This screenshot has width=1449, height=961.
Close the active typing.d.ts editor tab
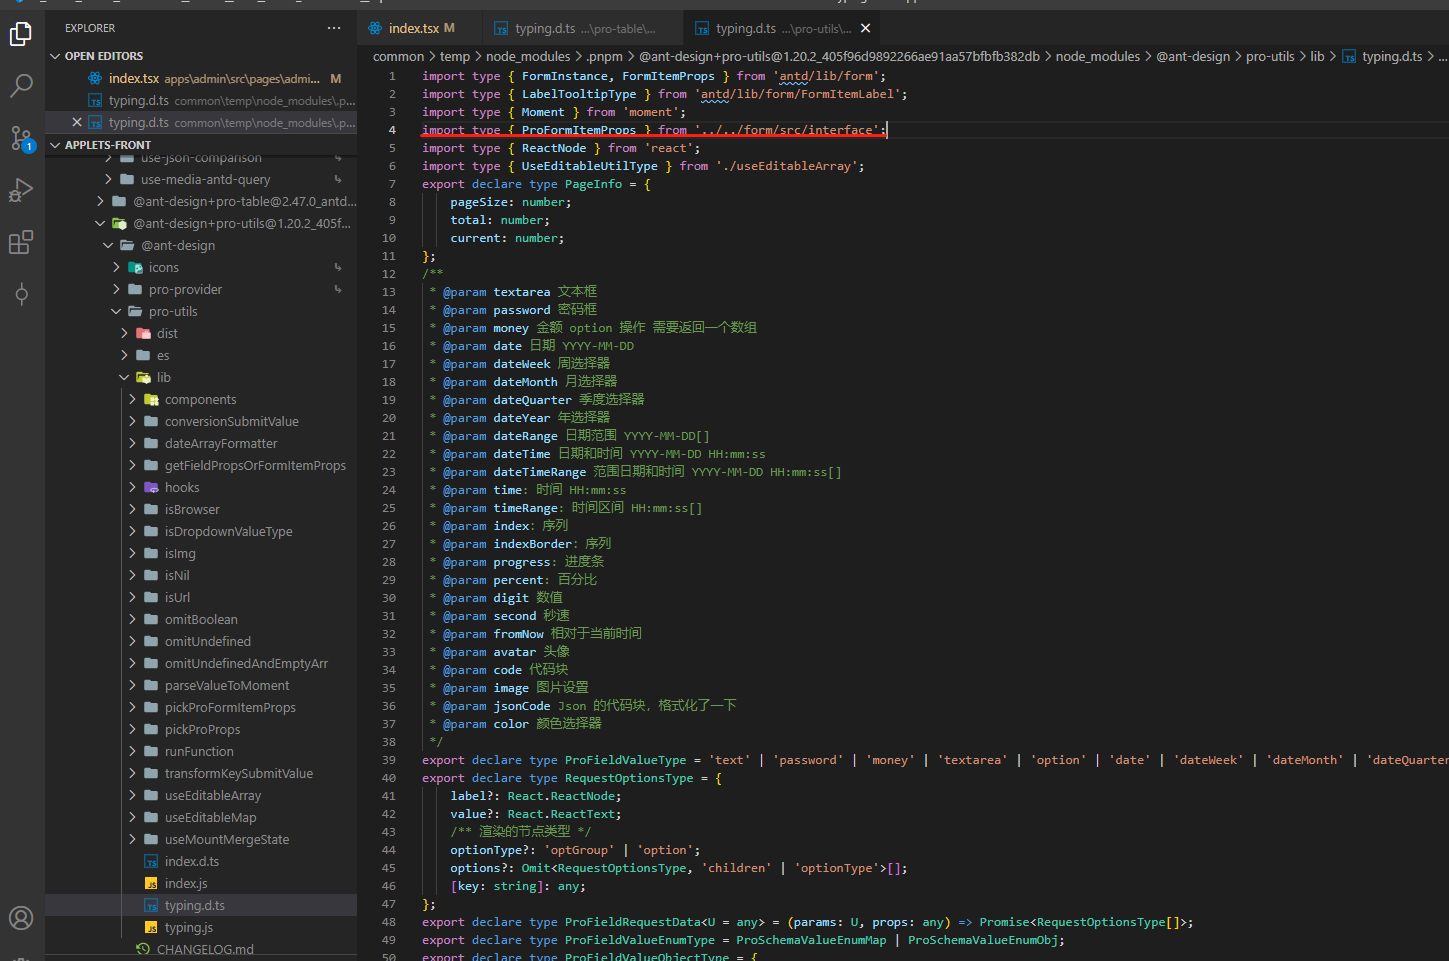click(866, 28)
